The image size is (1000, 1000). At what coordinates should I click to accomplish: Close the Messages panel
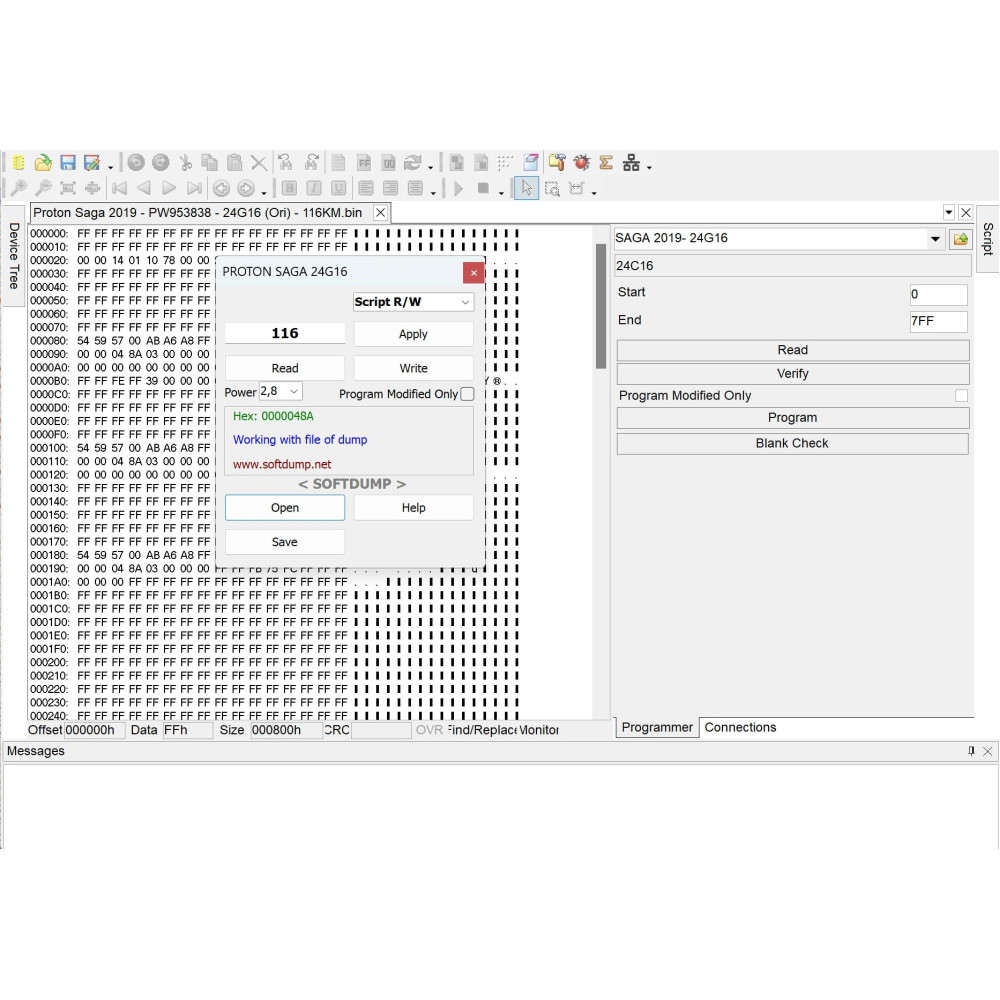(987, 751)
